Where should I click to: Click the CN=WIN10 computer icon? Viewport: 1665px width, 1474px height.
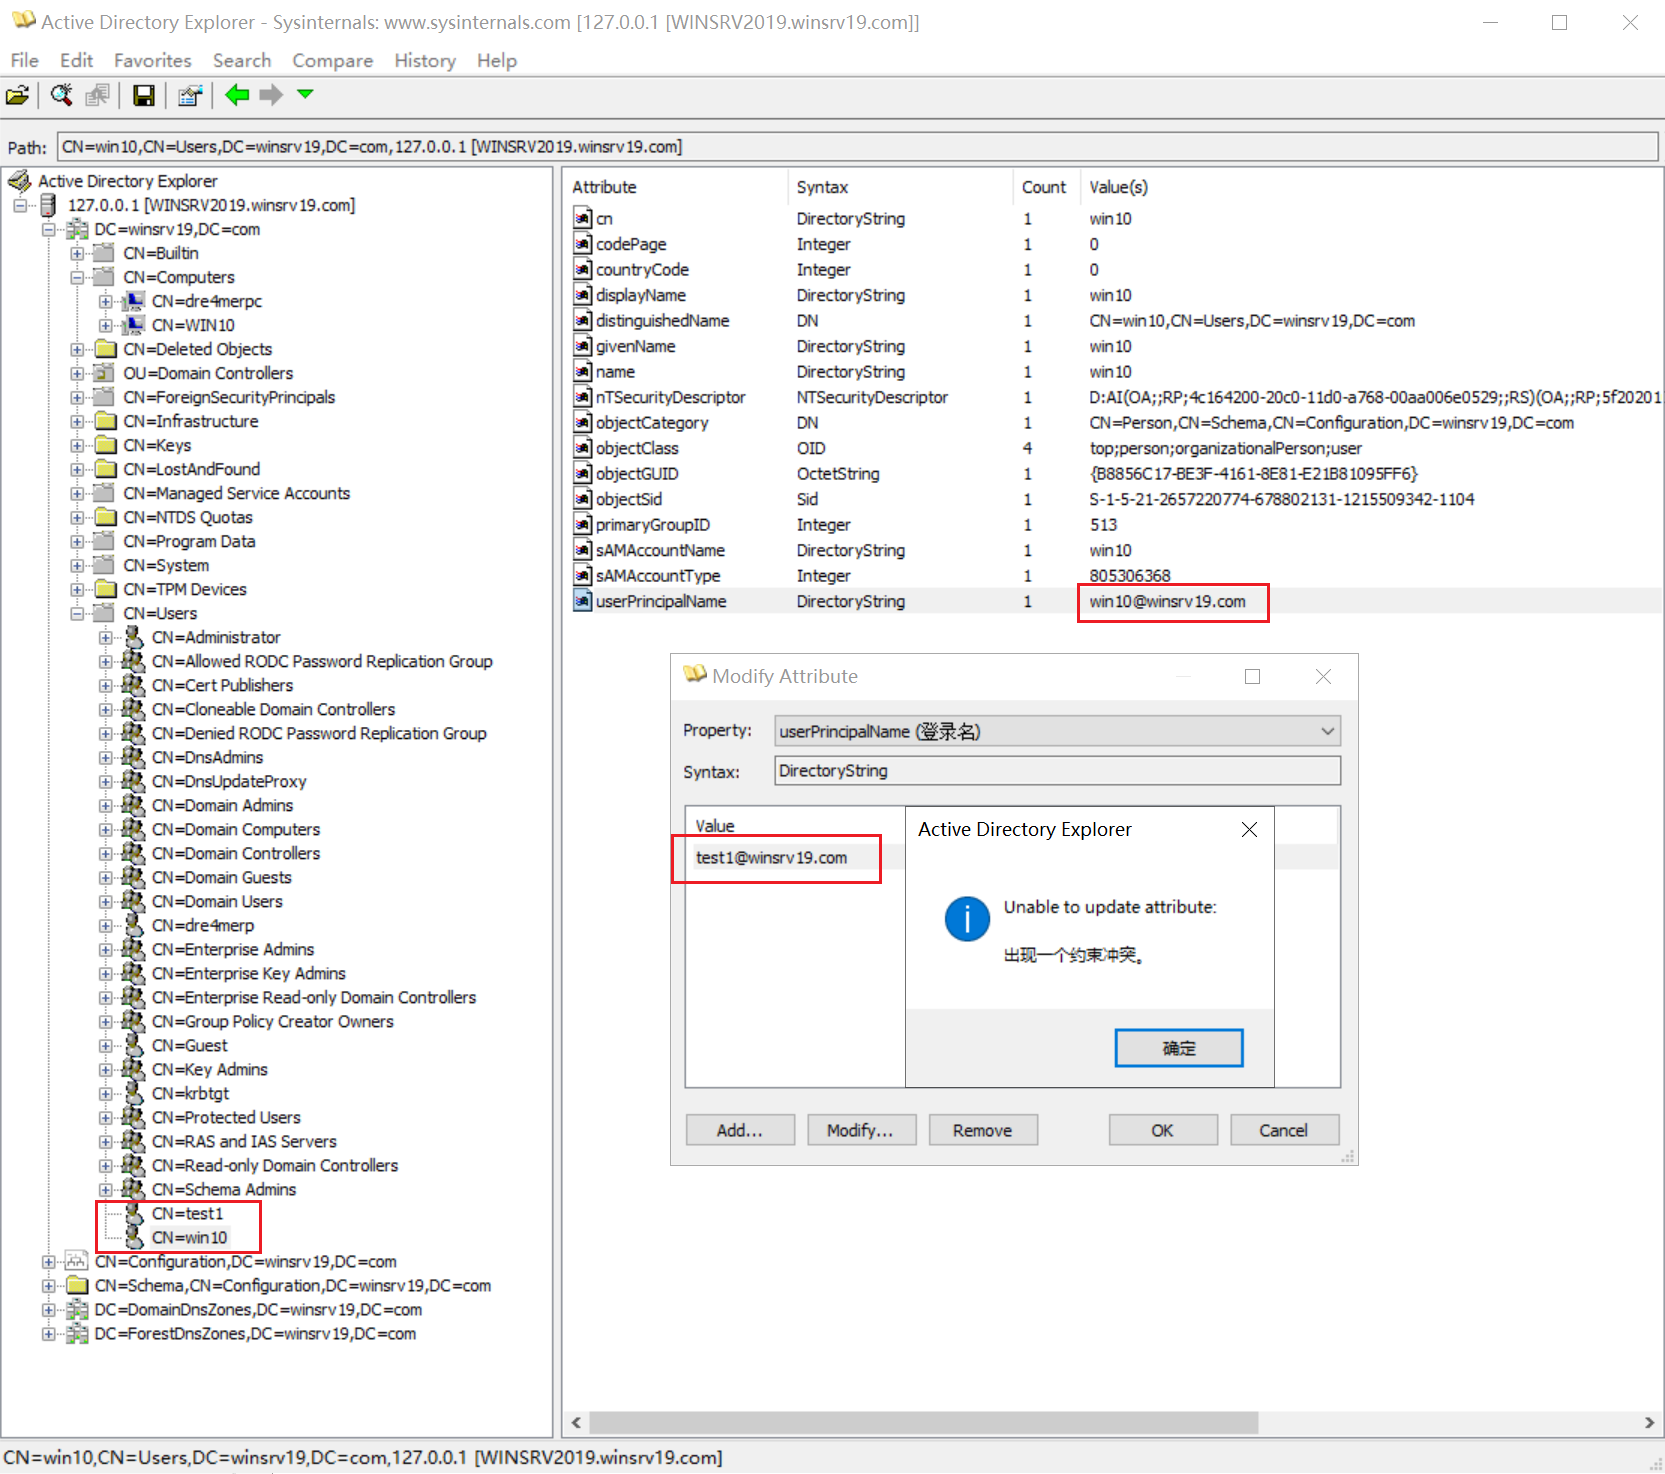pos(134,325)
